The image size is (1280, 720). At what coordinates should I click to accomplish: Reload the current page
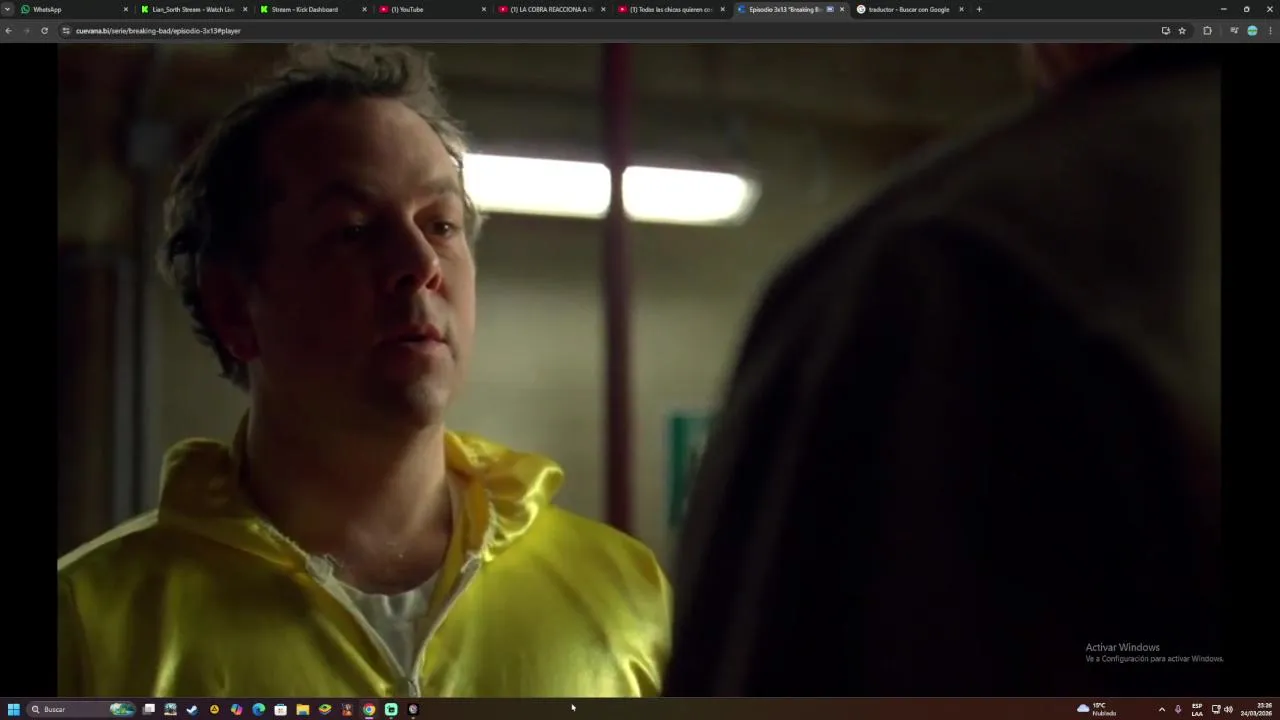coord(44,31)
